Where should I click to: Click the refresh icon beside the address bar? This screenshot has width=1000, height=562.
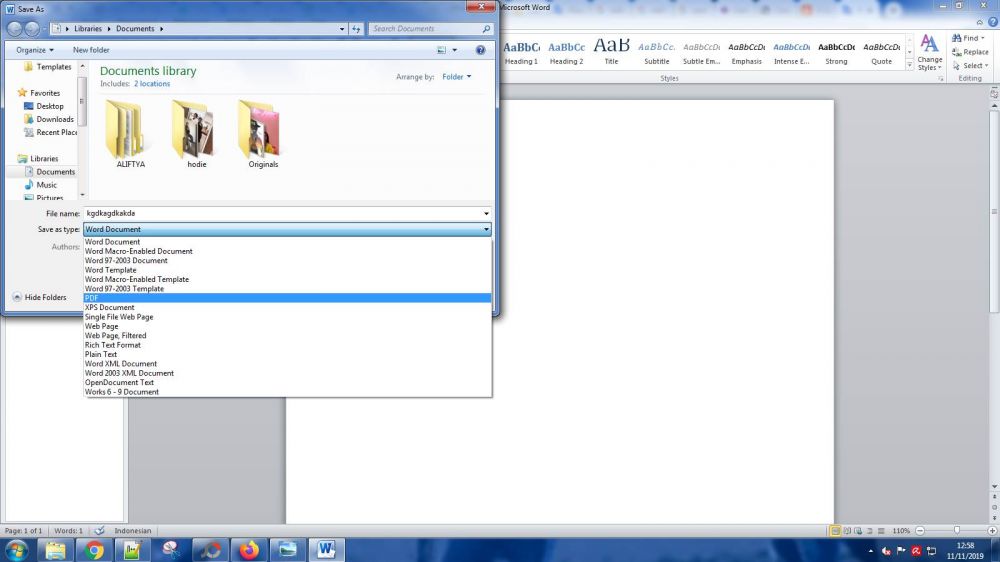[x=356, y=29]
